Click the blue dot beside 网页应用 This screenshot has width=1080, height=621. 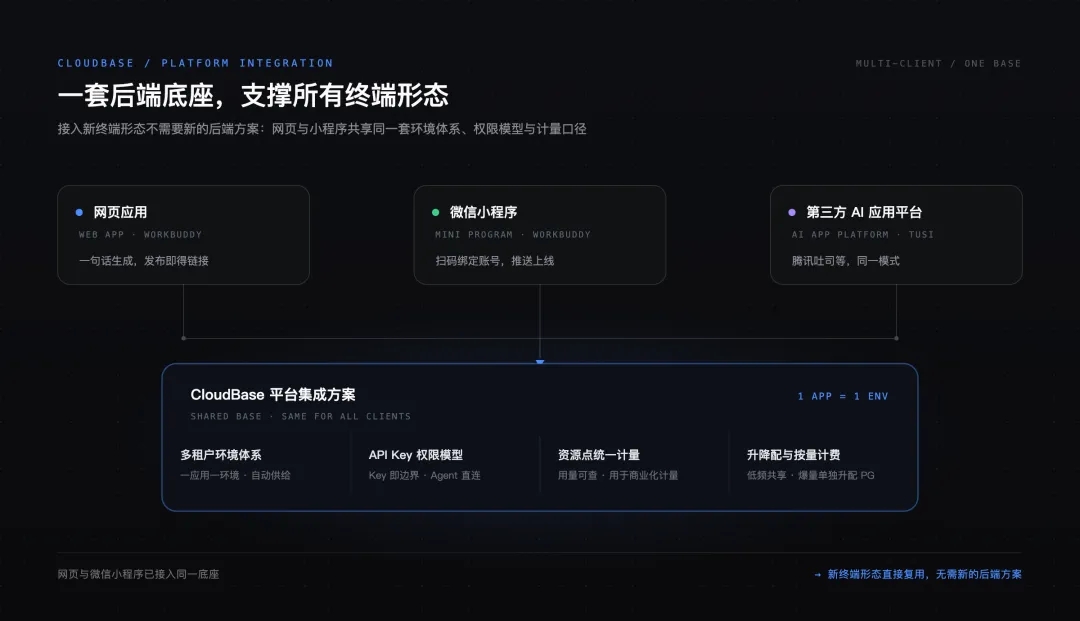(x=79, y=212)
